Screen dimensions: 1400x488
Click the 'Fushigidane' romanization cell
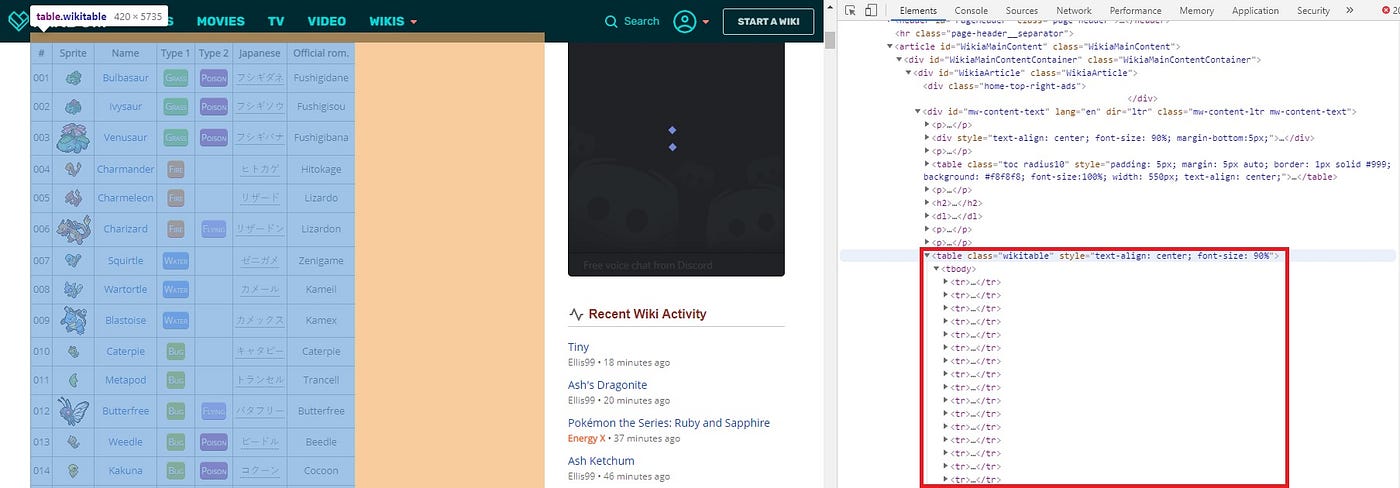(x=321, y=78)
